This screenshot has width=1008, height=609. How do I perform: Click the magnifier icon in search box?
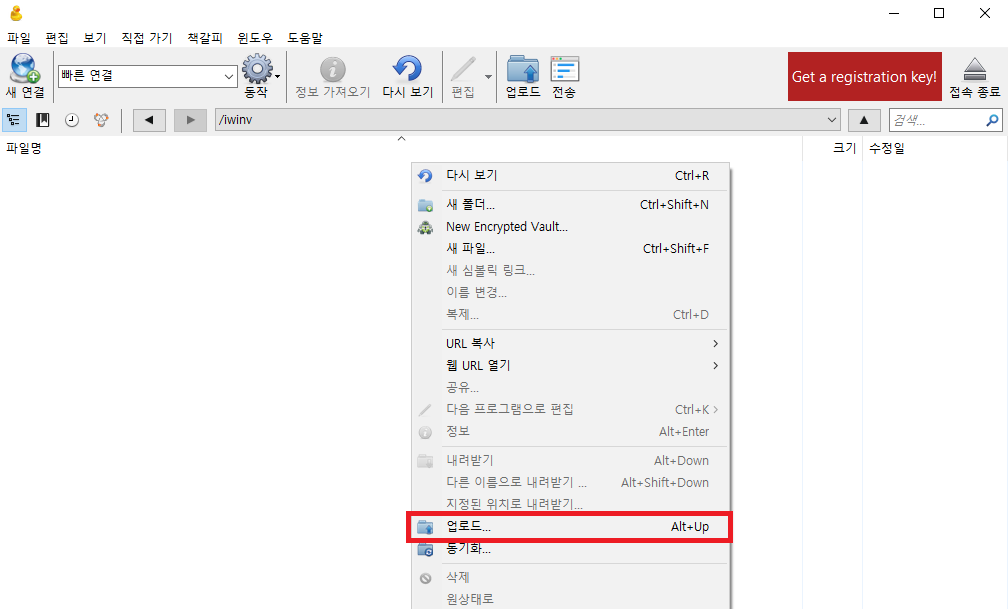(992, 120)
